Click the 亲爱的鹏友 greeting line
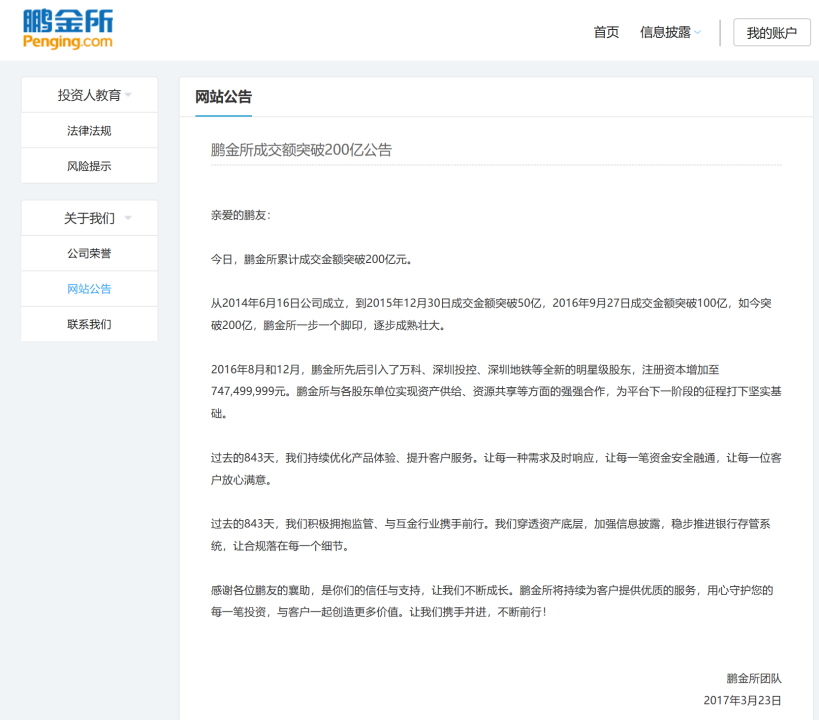 point(240,215)
